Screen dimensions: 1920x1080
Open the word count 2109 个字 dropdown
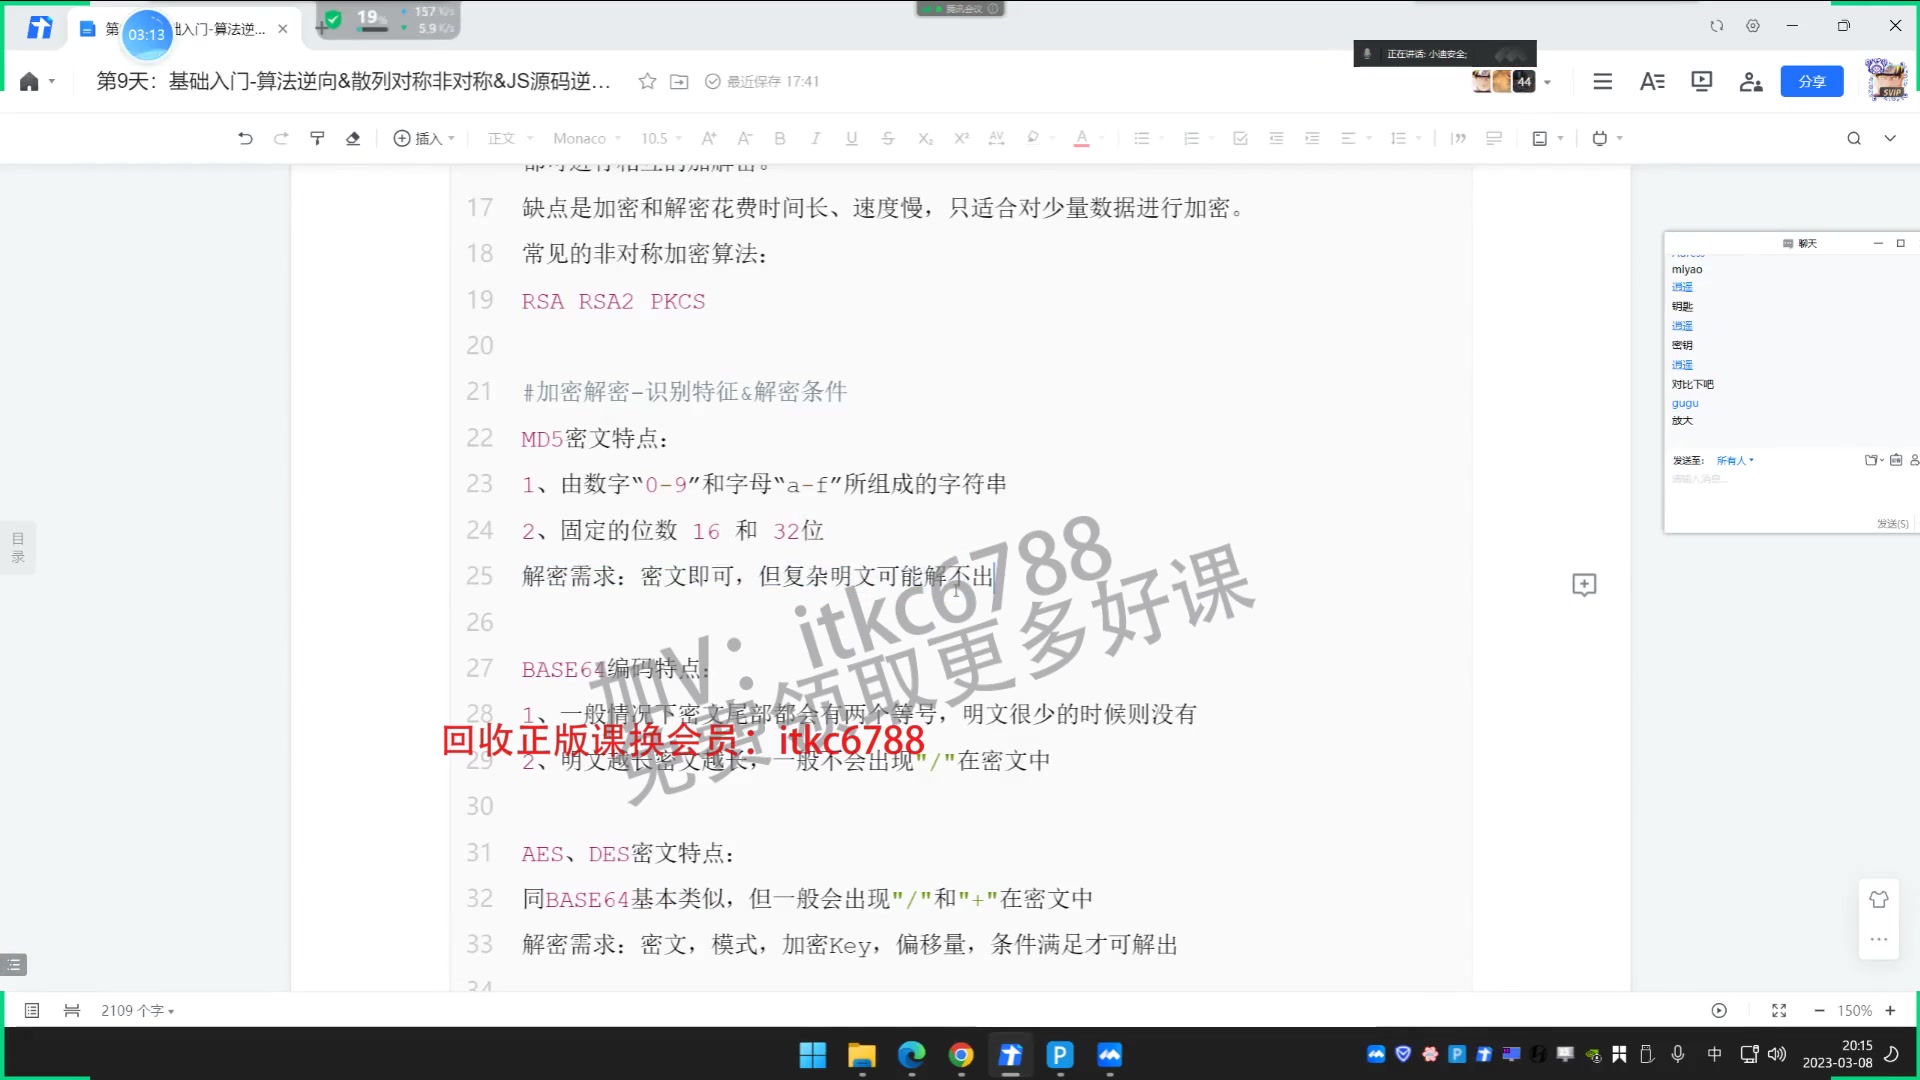(x=137, y=1011)
